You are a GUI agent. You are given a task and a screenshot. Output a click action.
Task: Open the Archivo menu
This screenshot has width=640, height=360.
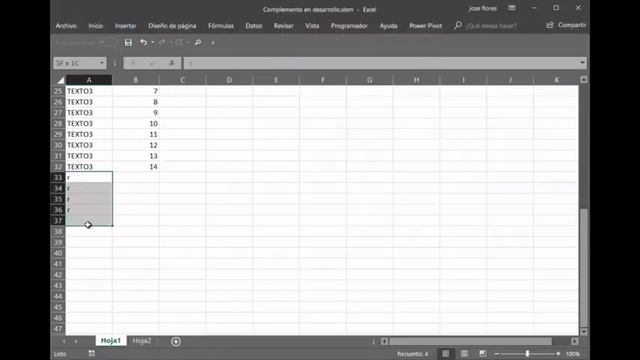coord(66,26)
